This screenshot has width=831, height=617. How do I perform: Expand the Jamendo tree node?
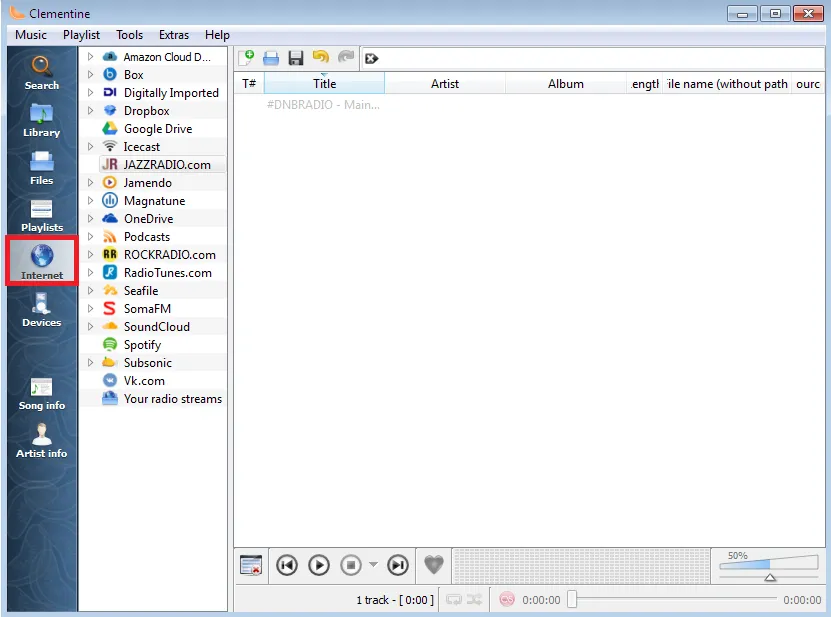pyautogui.click(x=90, y=182)
